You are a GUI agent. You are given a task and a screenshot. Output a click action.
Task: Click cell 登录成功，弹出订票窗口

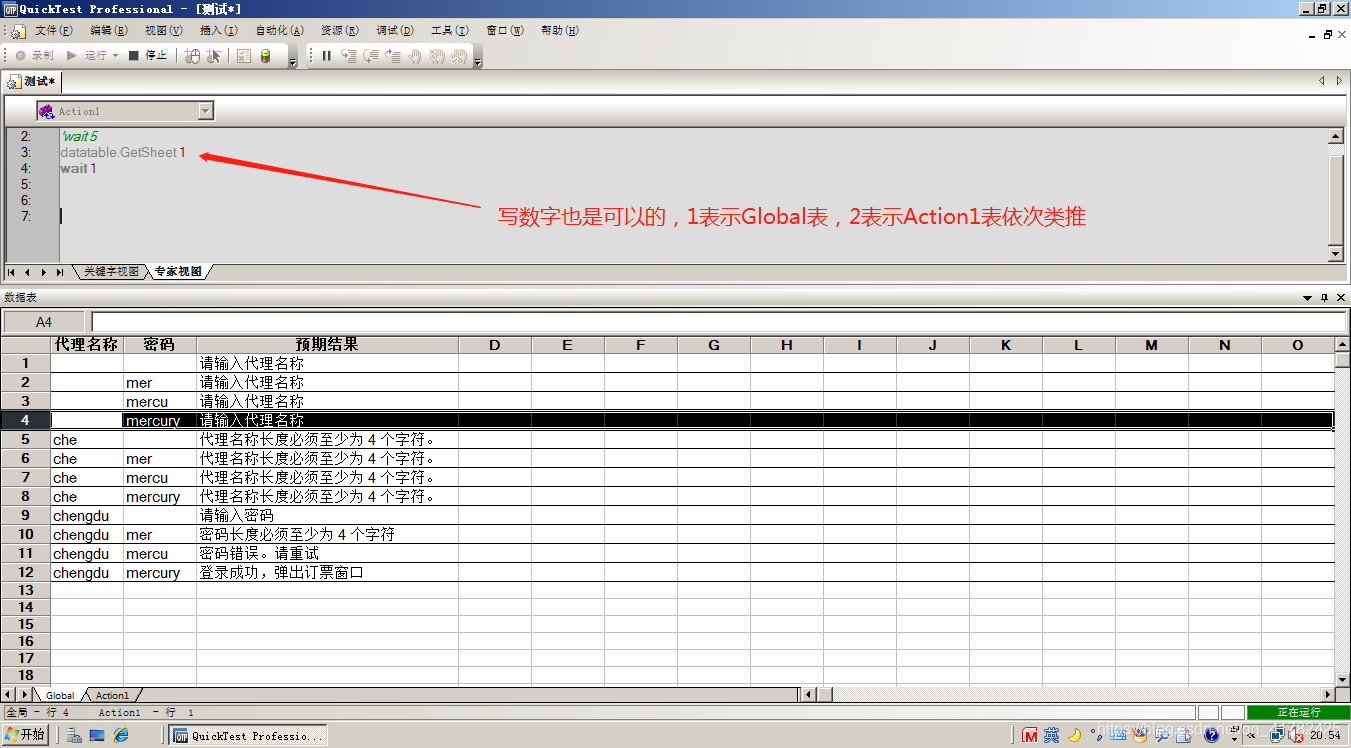(327, 573)
